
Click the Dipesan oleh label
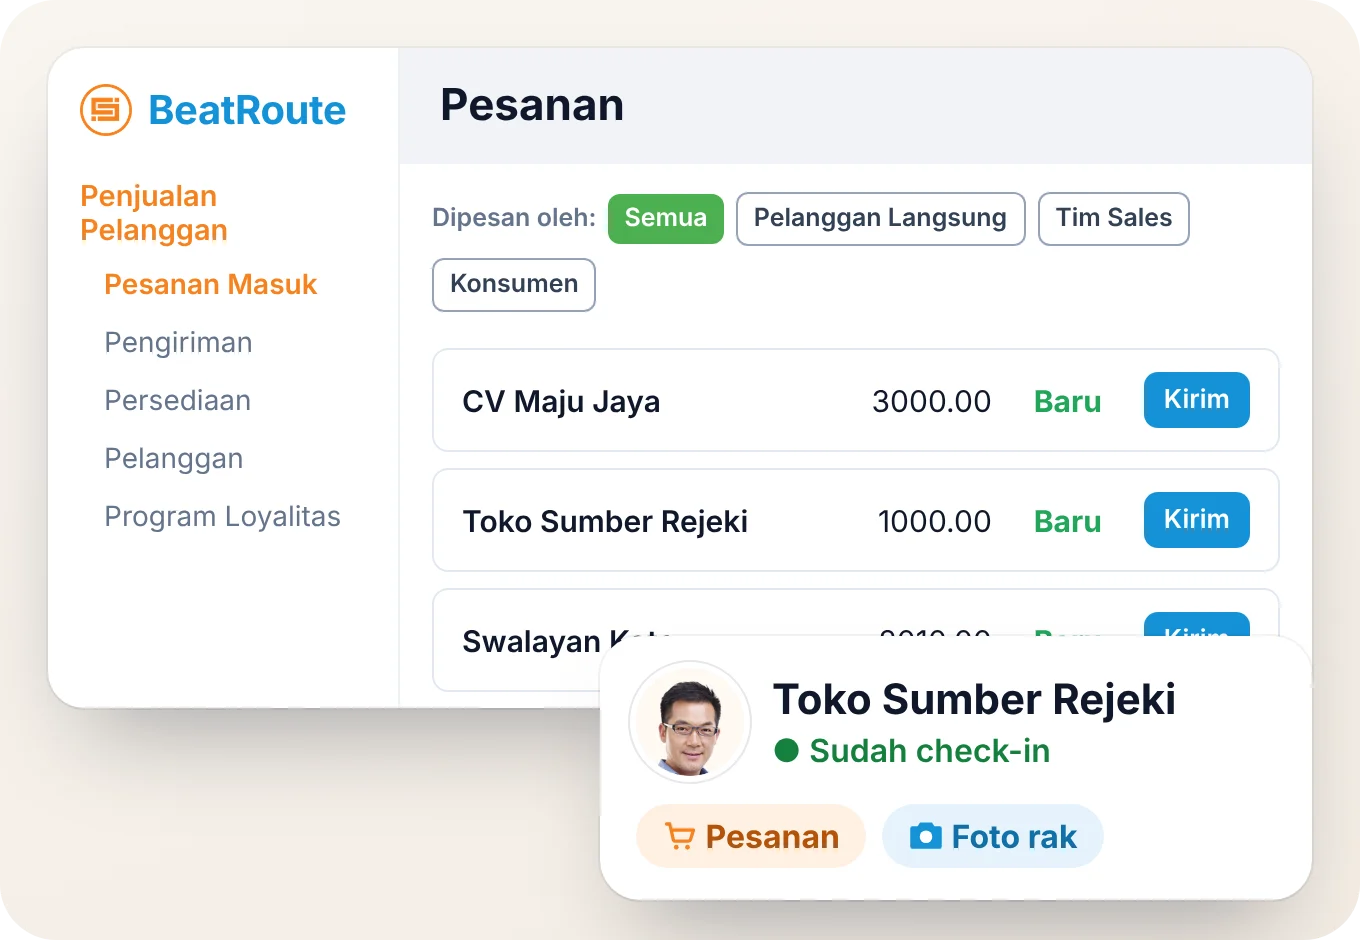click(x=514, y=218)
